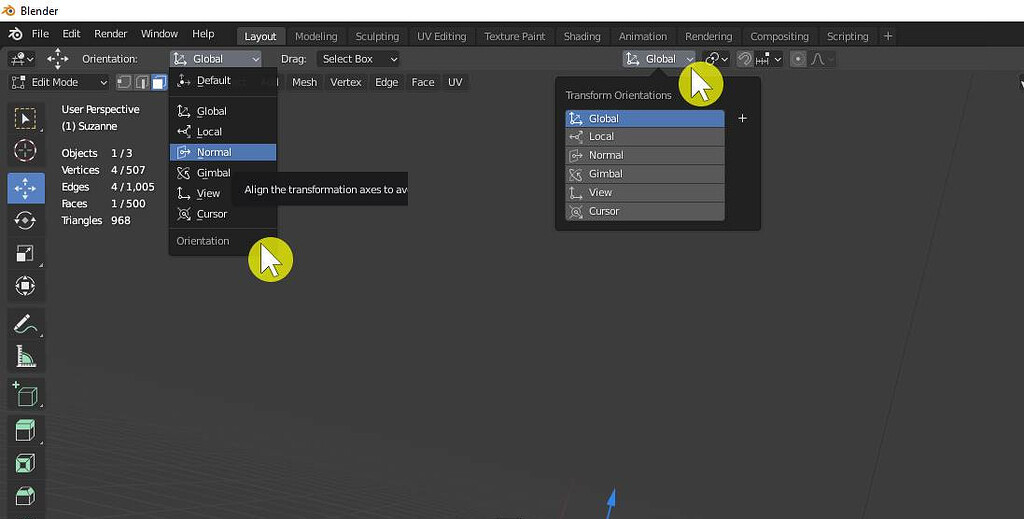Choose Default in the Orientation dropdown list
The width and height of the screenshot is (1024, 519).
point(223,80)
